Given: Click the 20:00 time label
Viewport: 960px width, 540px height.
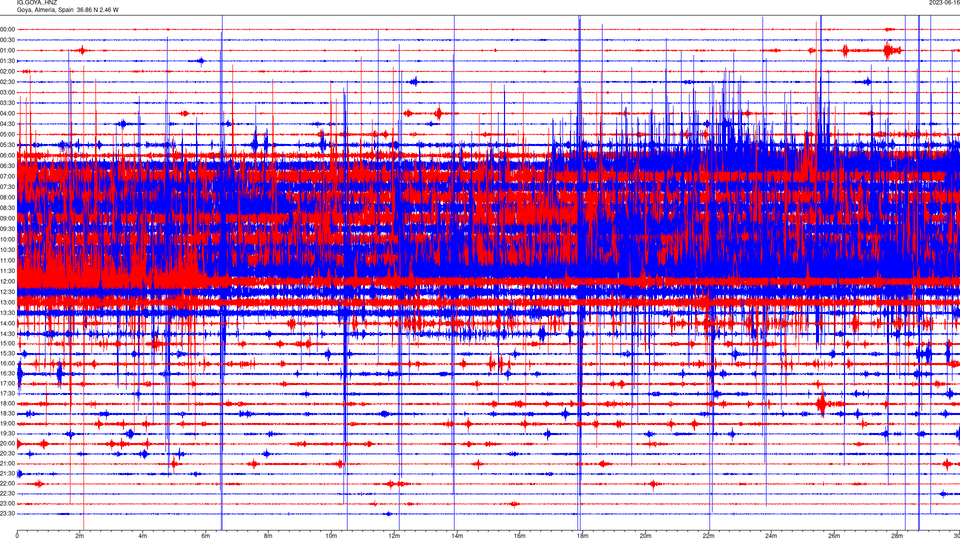Looking at the screenshot, I should pyautogui.click(x=7, y=444).
